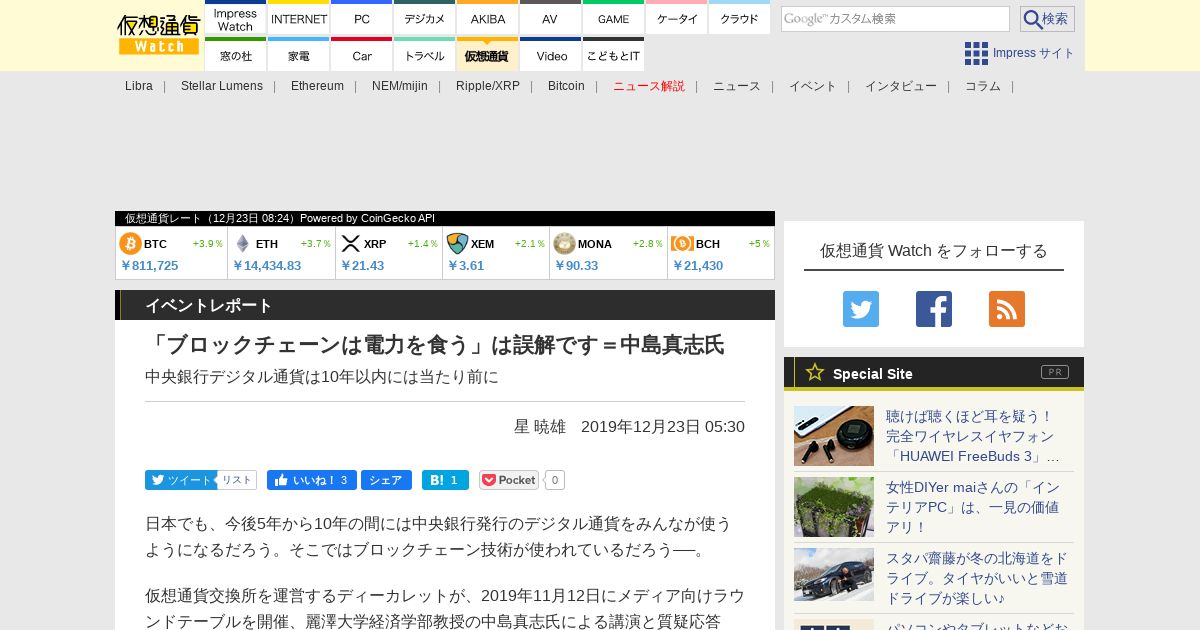Go to the Ripple/XRP category
Viewport: 1200px width, 630px height.
488,86
